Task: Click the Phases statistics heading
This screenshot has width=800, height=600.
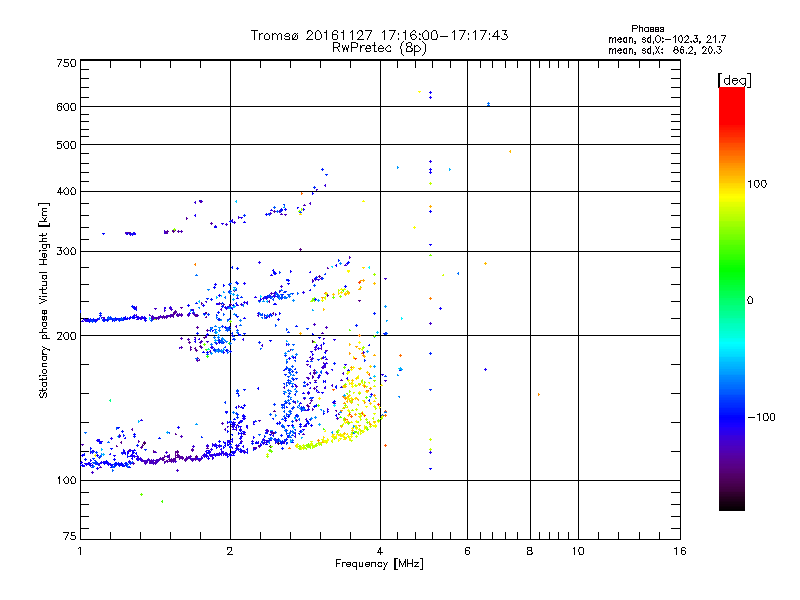Action: 647,29
